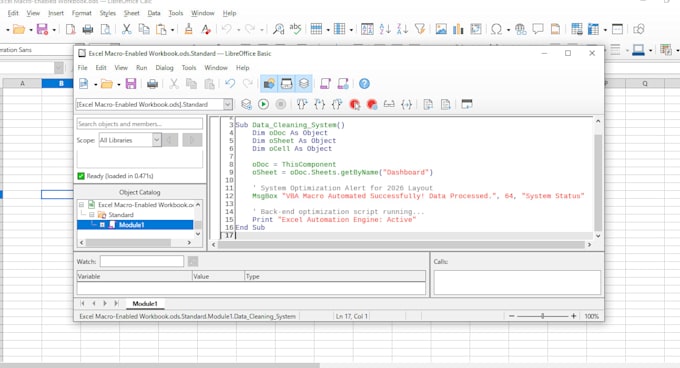Screen dimensions: 680x368
Task: Click the add watch button beside Watch field
Action: 193,261
